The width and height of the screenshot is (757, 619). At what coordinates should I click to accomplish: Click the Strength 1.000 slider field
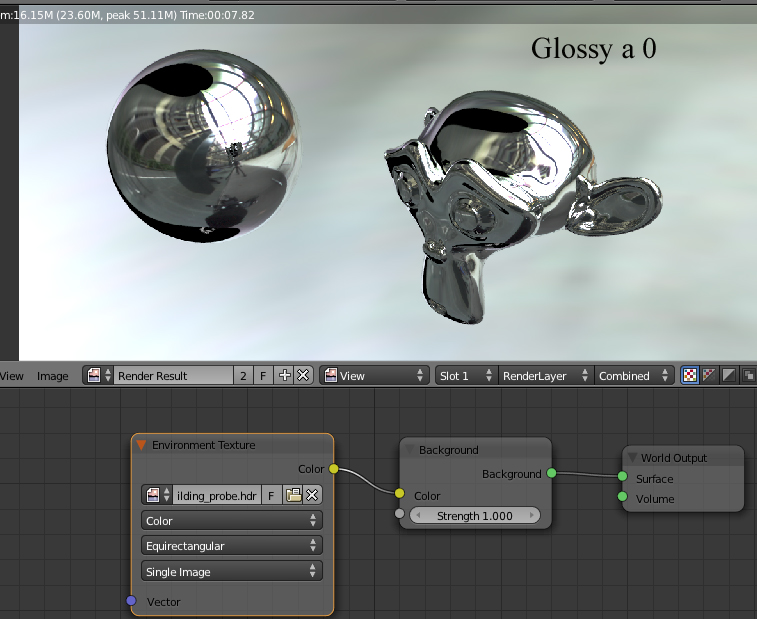click(x=475, y=516)
